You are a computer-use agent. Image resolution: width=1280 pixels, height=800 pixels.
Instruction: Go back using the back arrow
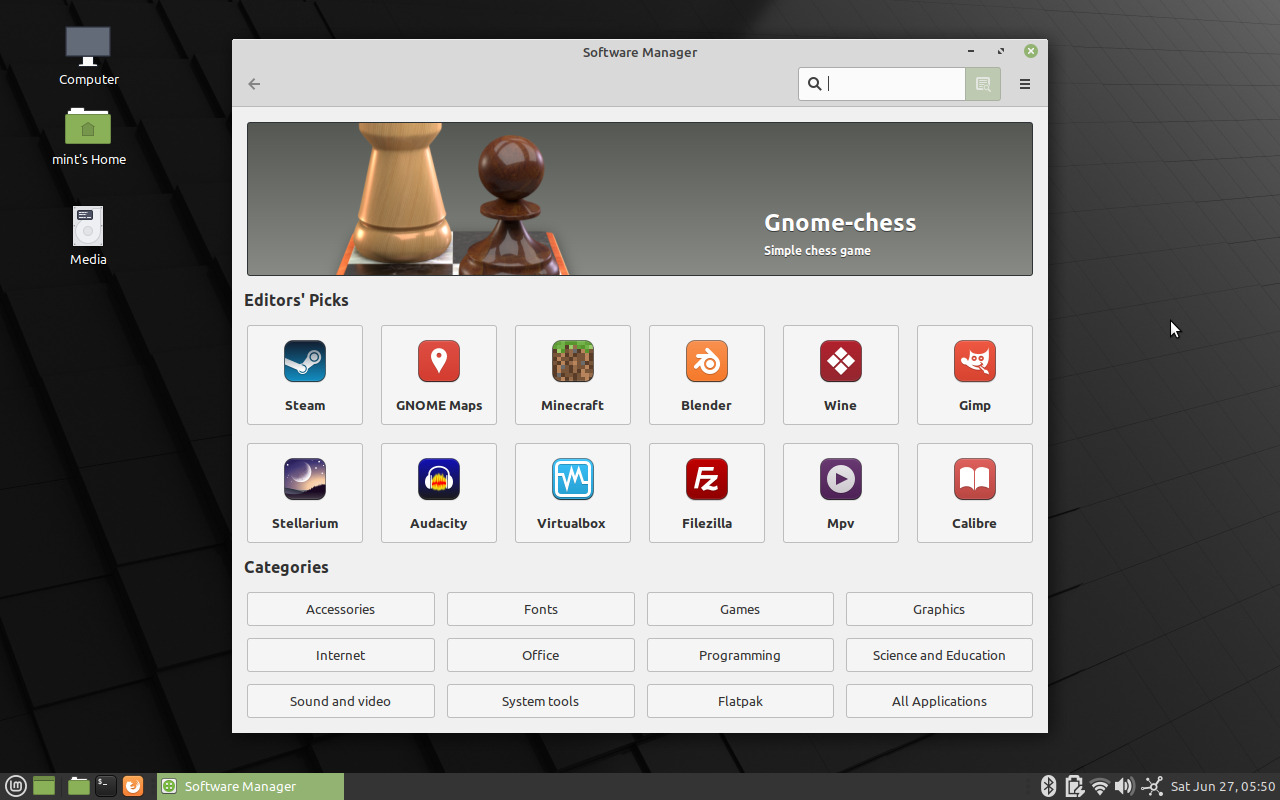click(x=254, y=84)
